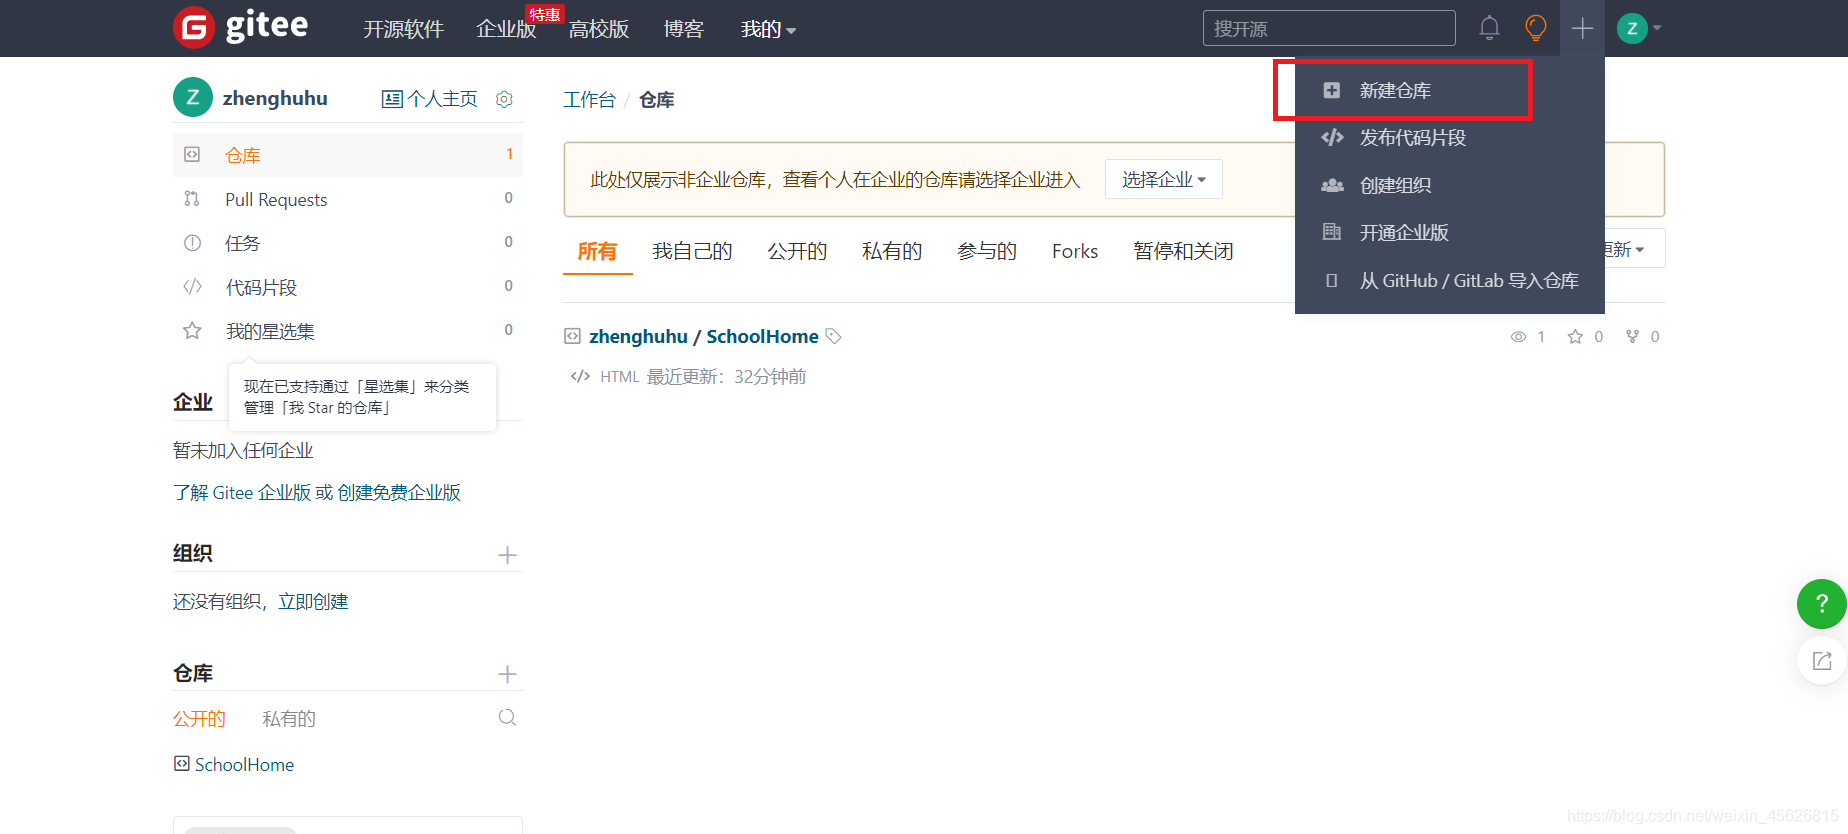This screenshot has width=1848, height=834.
Task: Select the Forks tab
Action: pyautogui.click(x=1075, y=251)
